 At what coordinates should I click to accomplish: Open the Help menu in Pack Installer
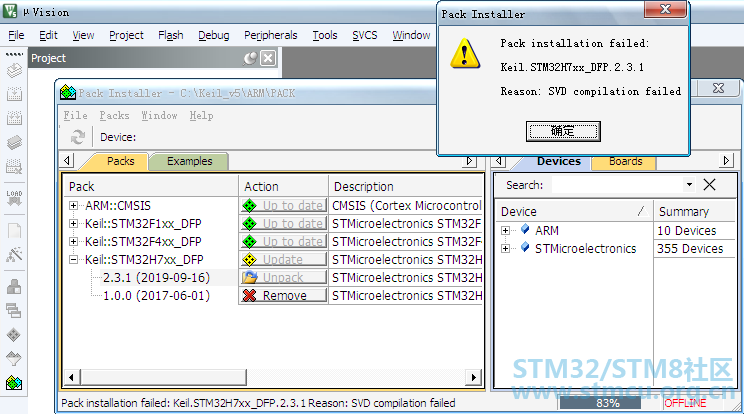[201, 115]
